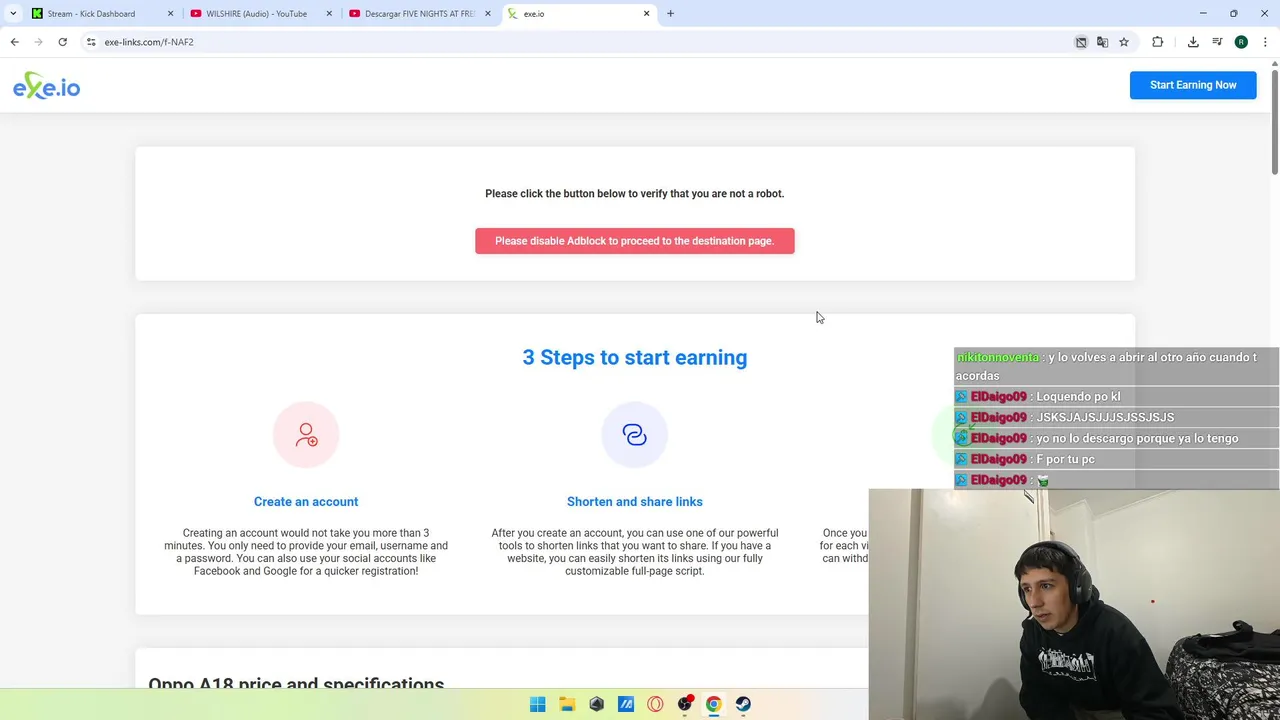Click the disable Adblock red notice button
The image size is (1280, 720).
pyautogui.click(x=635, y=241)
